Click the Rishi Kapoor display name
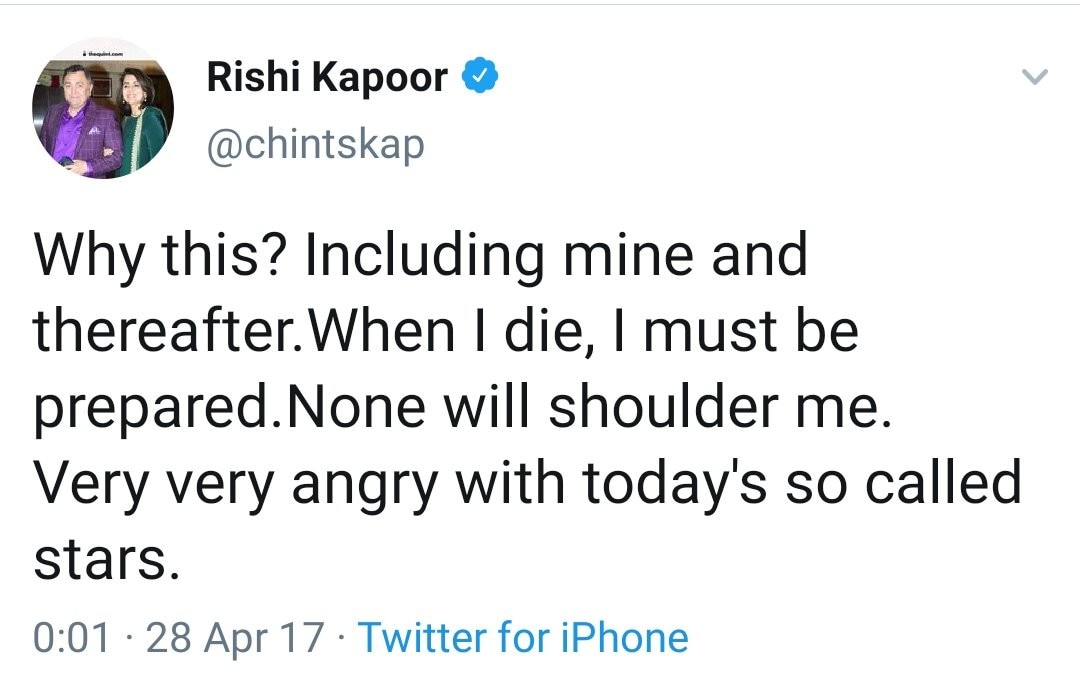The image size is (1080, 696). tap(327, 77)
